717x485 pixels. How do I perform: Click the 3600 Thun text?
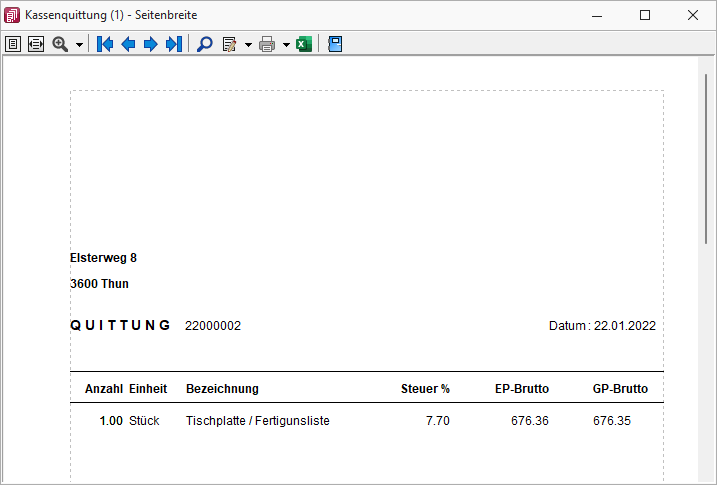pos(99,283)
